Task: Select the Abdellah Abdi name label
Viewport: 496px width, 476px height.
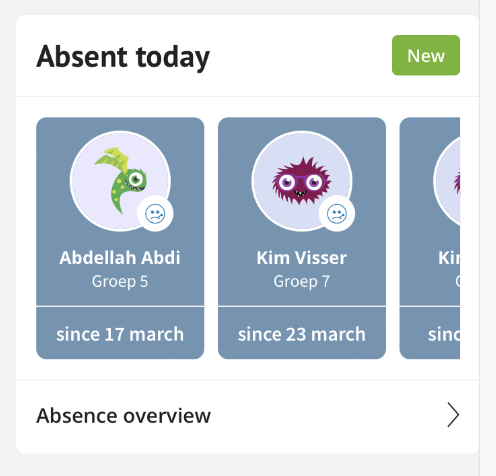Action: click(120, 258)
